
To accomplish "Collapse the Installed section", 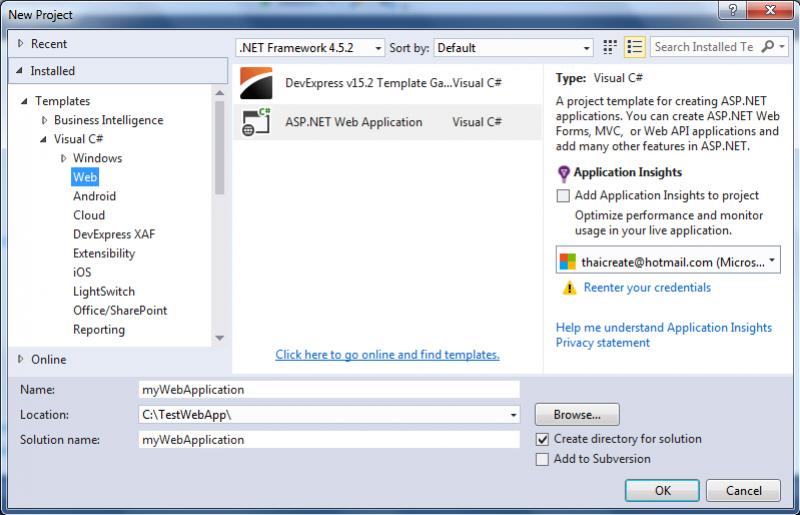I will tap(20, 71).
